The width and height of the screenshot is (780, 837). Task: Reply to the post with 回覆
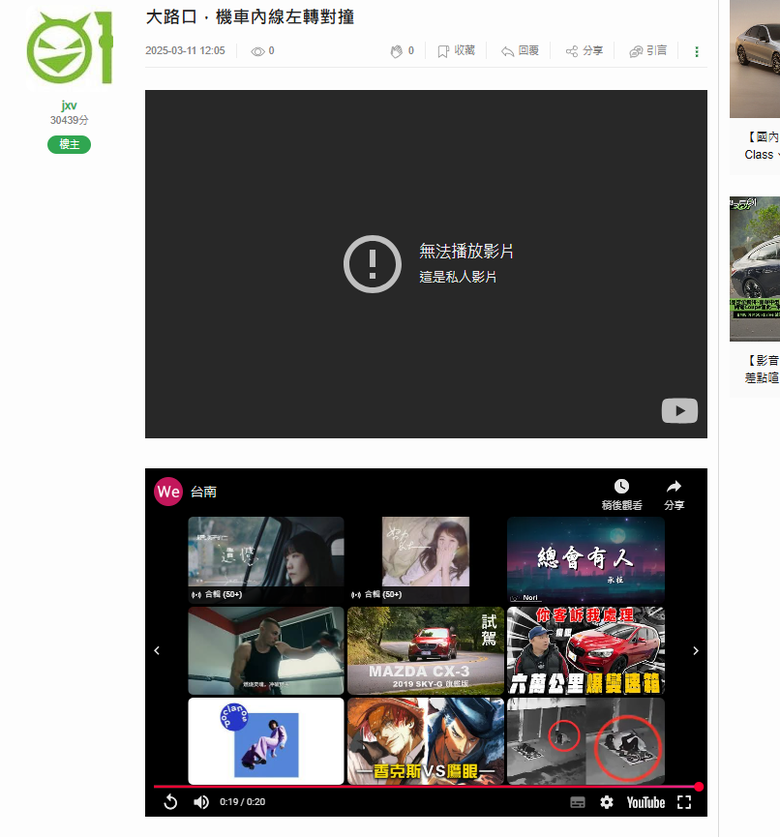[520, 51]
